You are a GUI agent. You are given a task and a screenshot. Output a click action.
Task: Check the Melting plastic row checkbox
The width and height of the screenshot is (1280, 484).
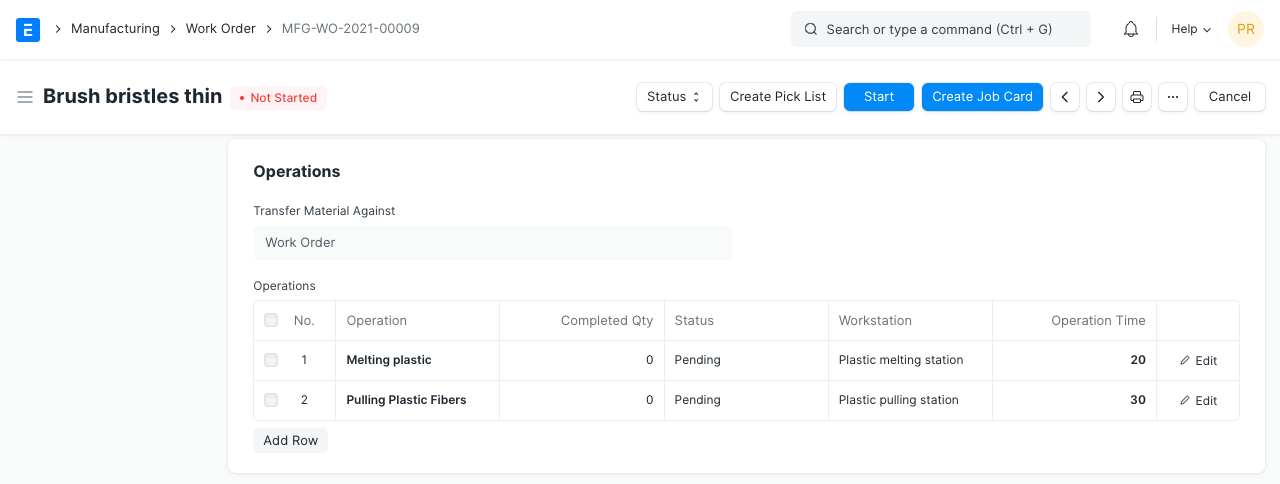[271, 360]
